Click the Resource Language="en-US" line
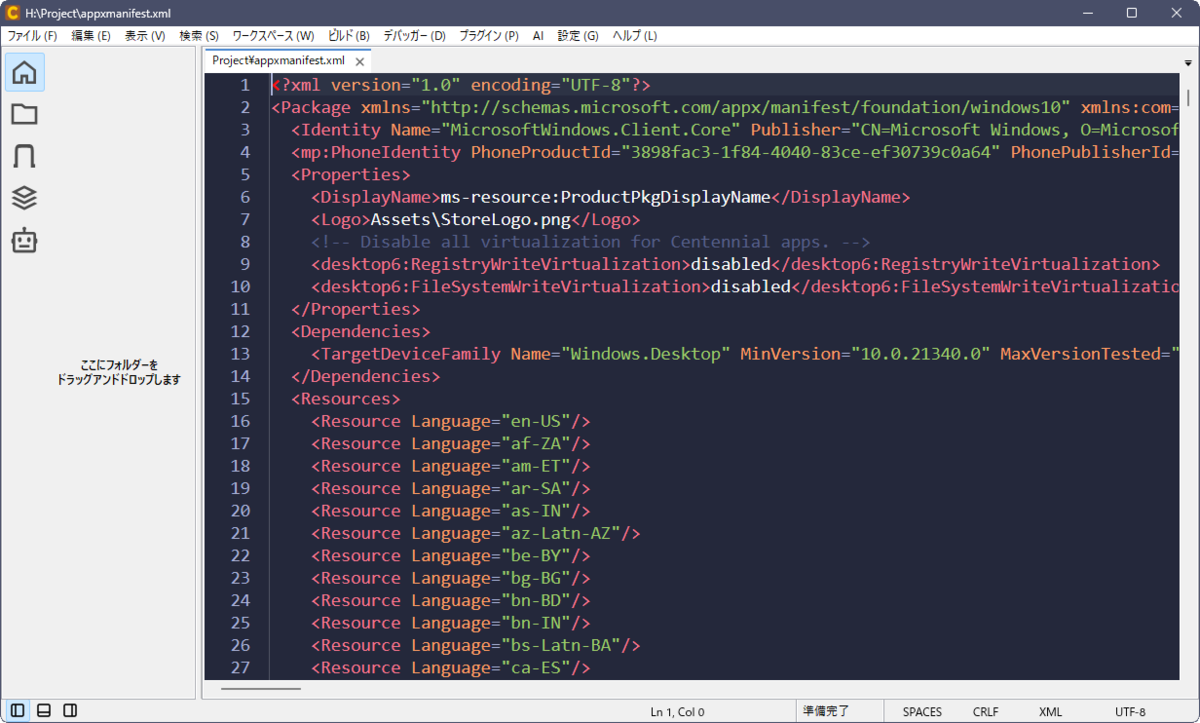1200x723 pixels. 451,421
